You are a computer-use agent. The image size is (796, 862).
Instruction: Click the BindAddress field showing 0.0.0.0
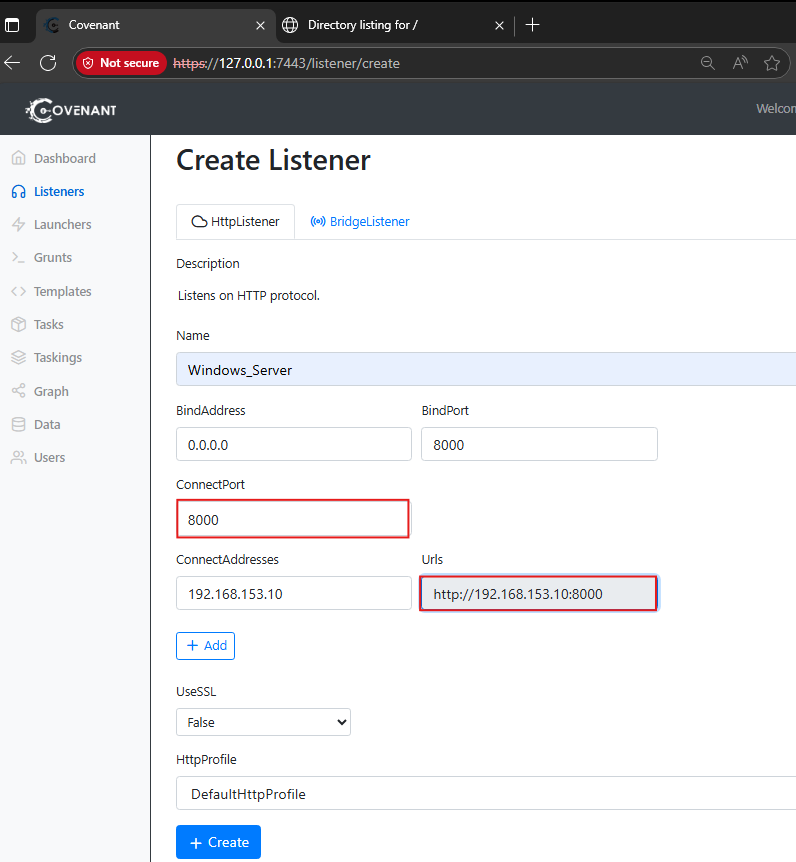coord(294,444)
